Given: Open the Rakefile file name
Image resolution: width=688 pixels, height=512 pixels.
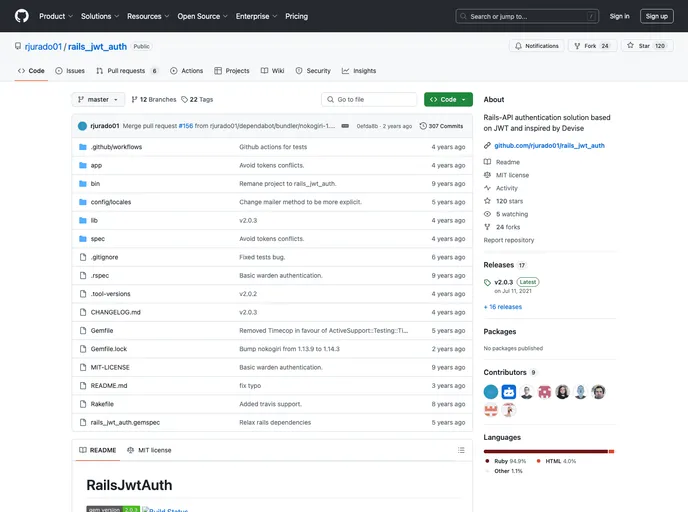Looking at the screenshot, I should coord(102,404).
